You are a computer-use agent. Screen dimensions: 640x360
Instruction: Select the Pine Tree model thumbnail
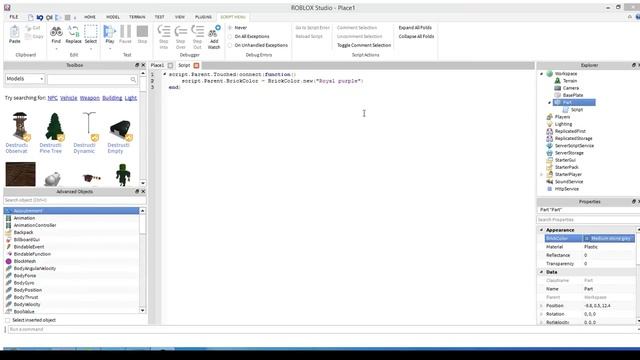click(54, 127)
